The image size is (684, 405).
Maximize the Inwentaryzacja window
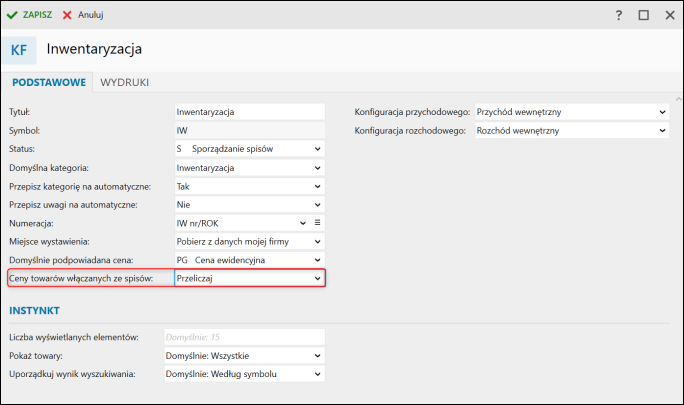pyautogui.click(x=643, y=15)
